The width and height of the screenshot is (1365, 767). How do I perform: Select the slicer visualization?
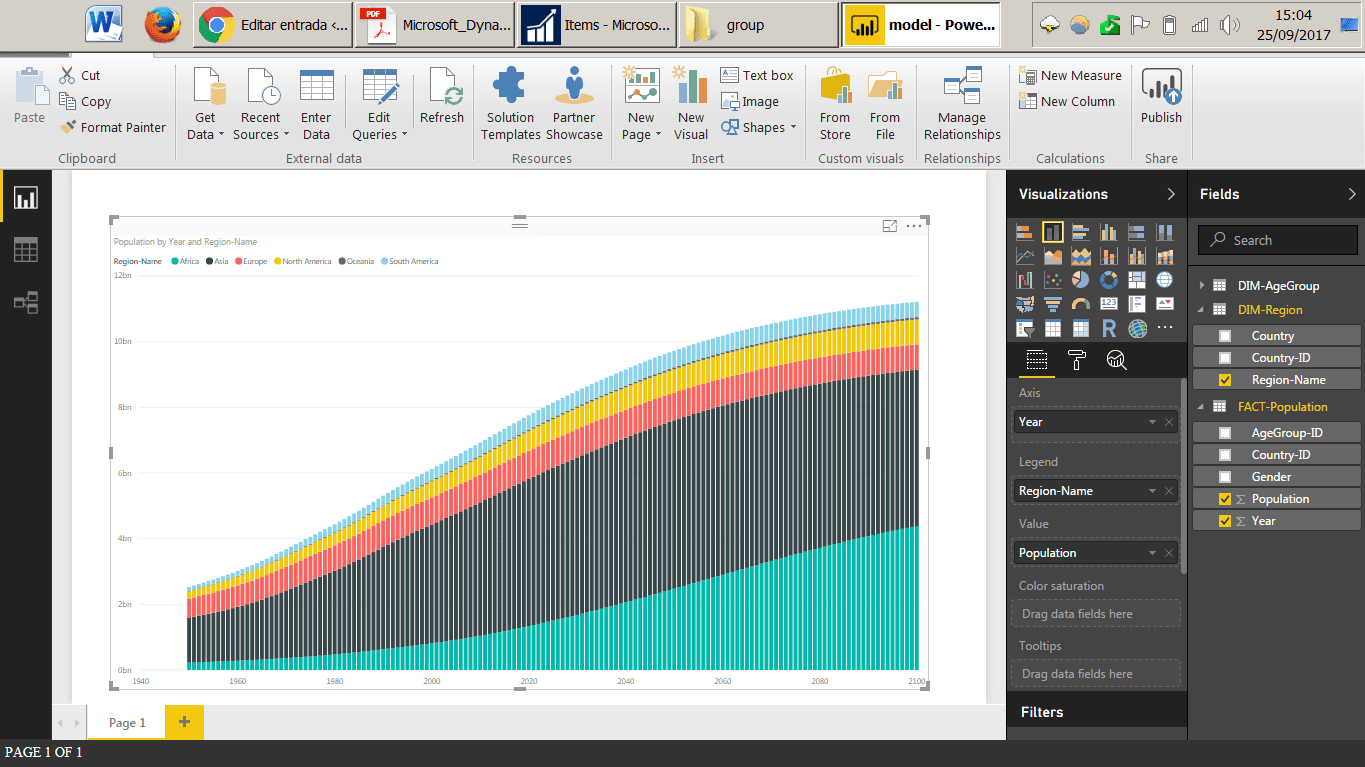1024,328
